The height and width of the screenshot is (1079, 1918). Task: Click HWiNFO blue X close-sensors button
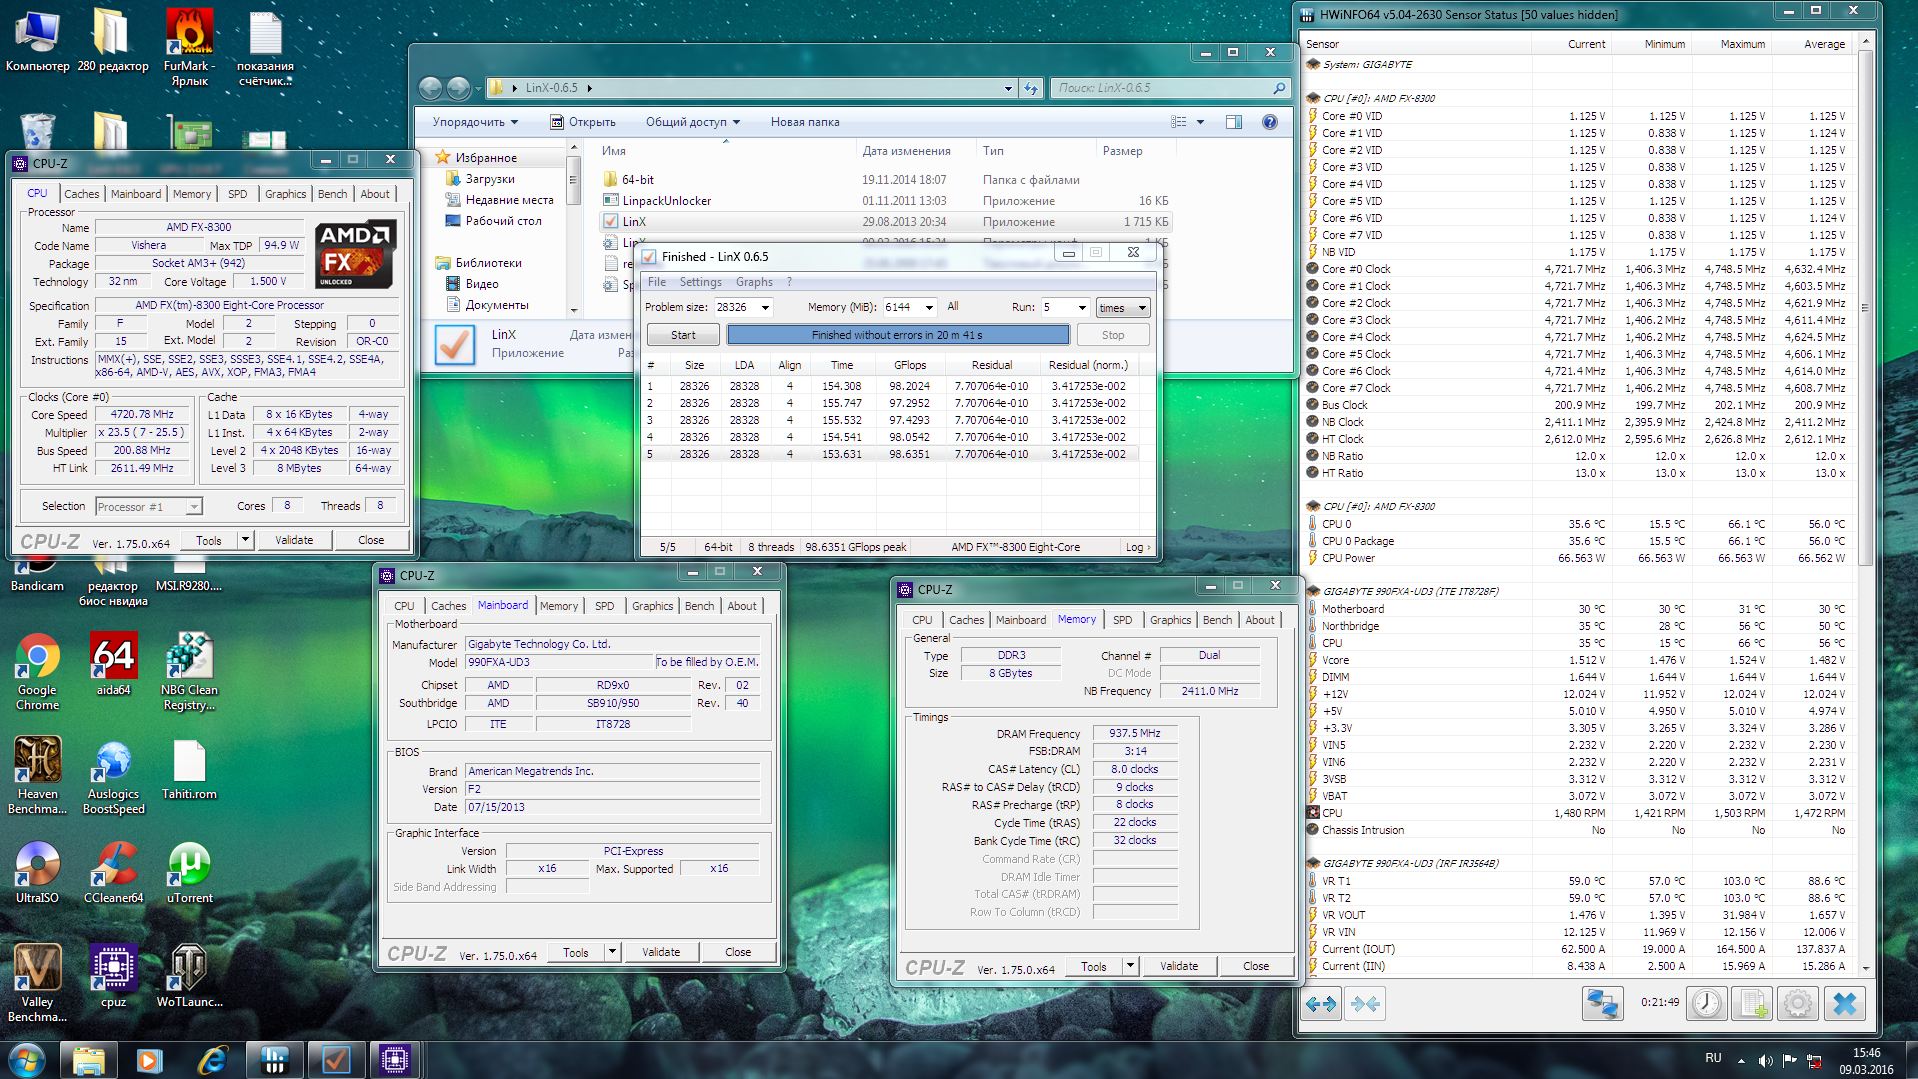(x=1845, y=1003)
